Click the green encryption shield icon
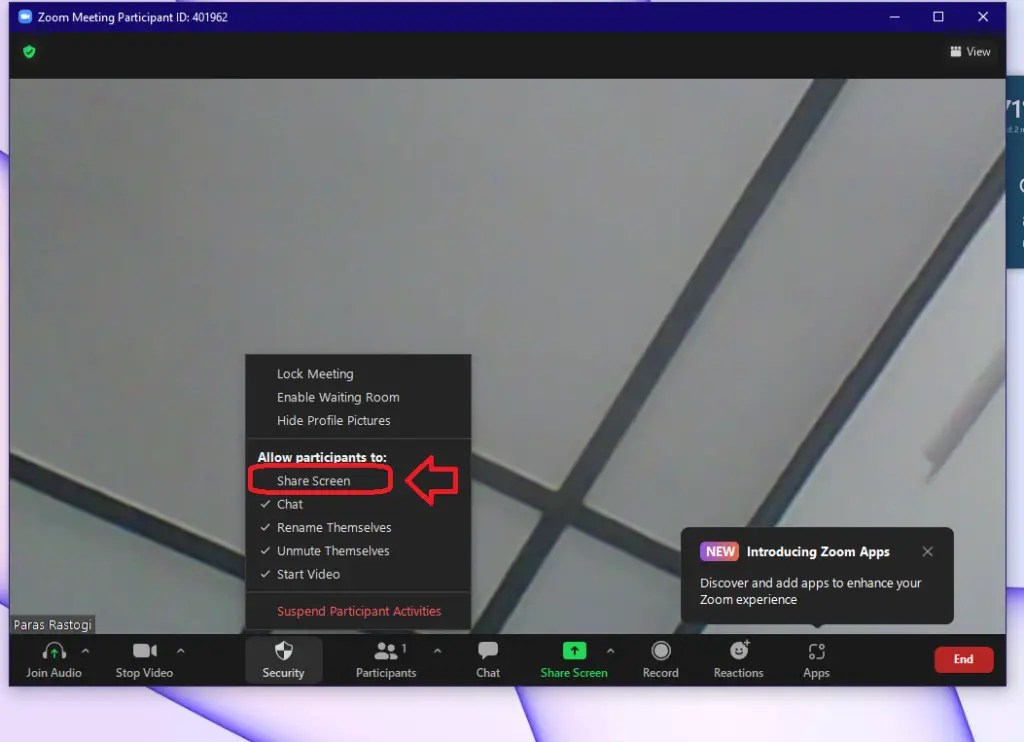 29,51
